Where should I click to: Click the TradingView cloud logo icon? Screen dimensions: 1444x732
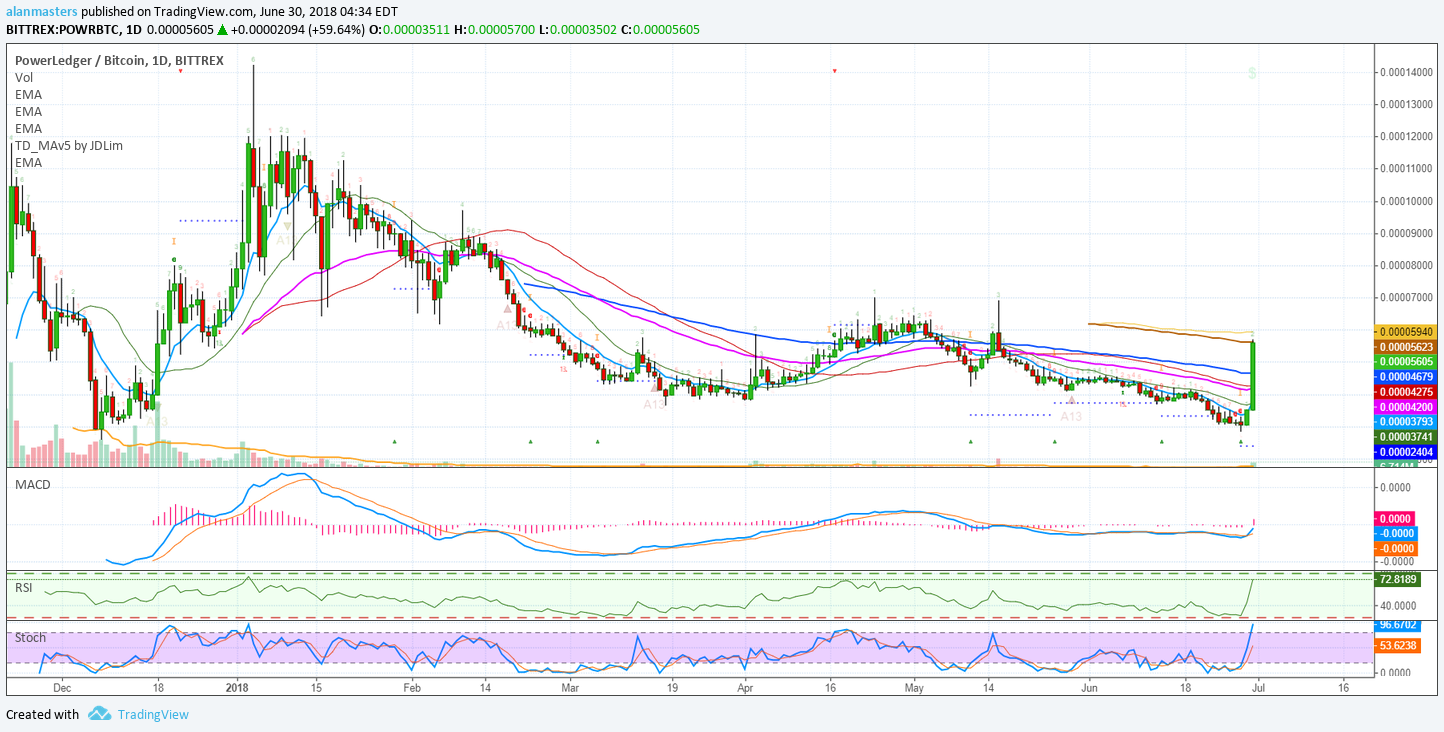coord(99,714)
